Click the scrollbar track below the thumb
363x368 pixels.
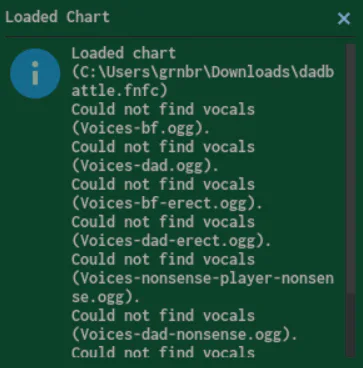tap(350, 325)
